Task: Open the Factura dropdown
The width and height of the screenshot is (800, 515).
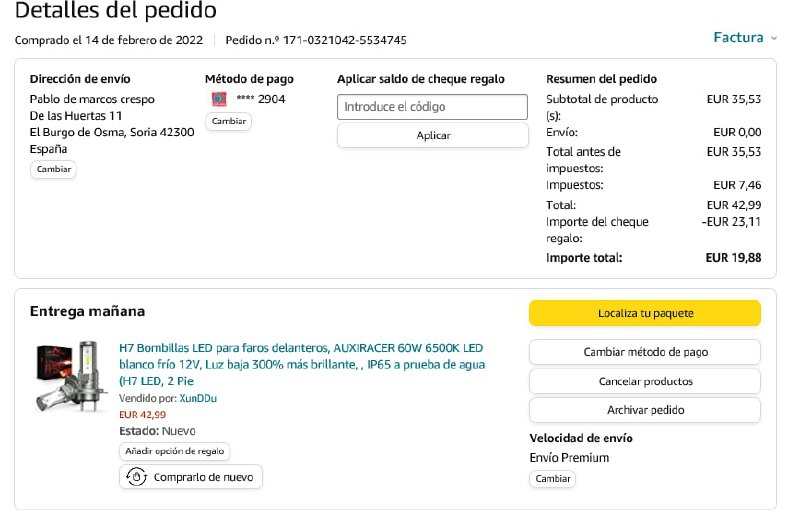Action: point(745,38)
